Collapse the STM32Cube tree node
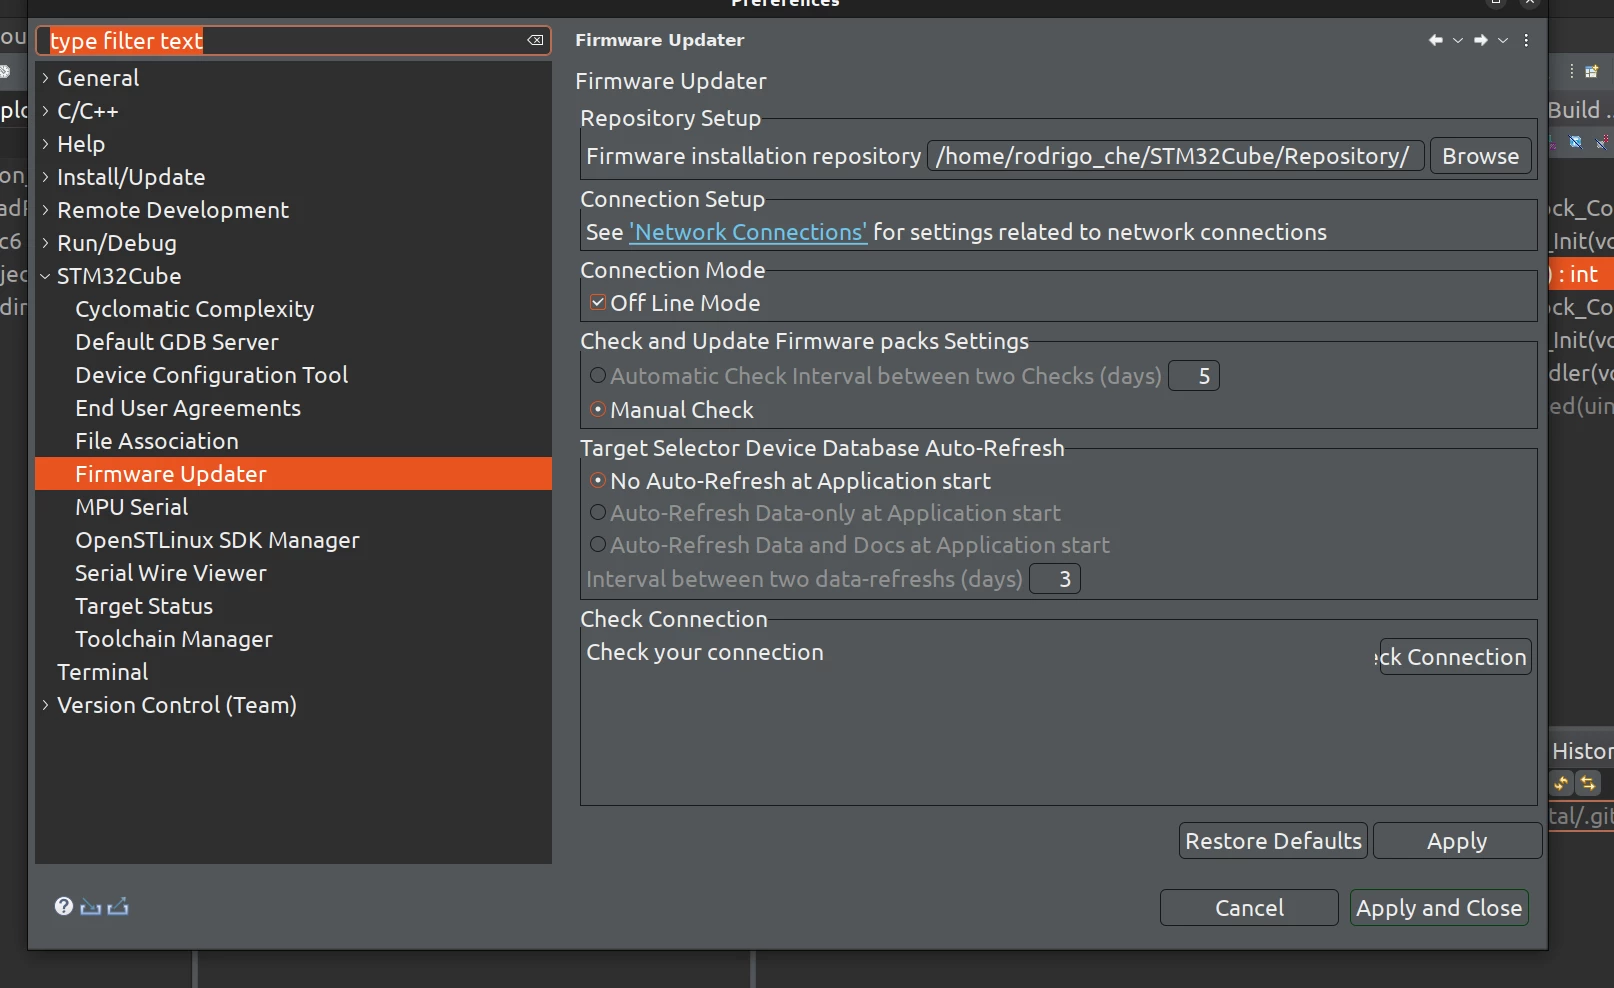1614x988 pixels. 45,276
